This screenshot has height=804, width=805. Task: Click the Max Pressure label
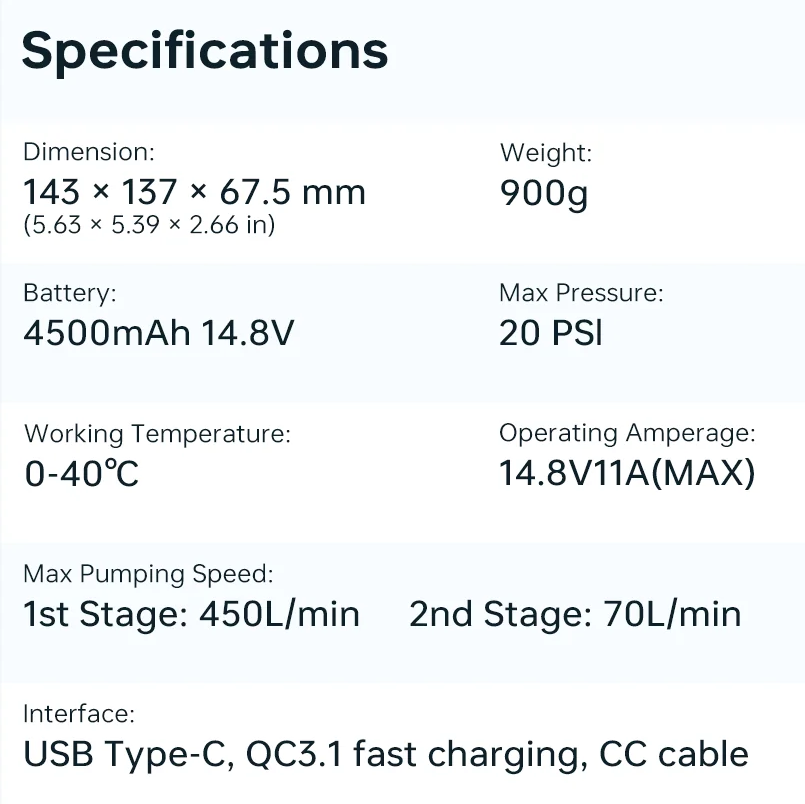581,293
